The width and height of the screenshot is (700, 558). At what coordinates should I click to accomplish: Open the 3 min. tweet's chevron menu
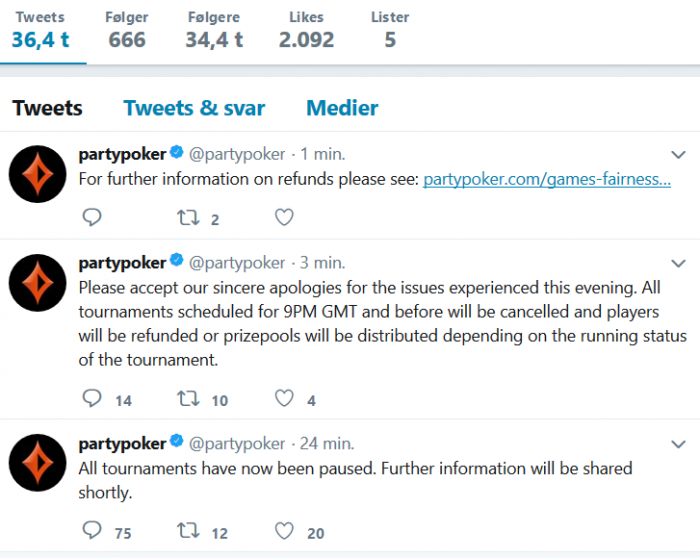[678, 264]
